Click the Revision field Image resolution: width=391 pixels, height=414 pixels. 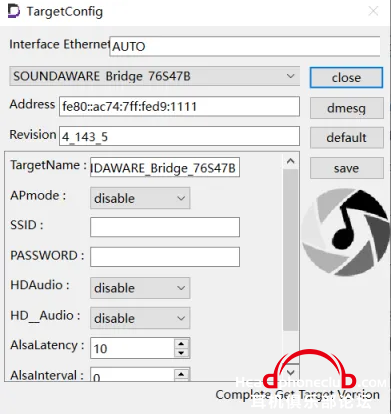coord(179,136)
